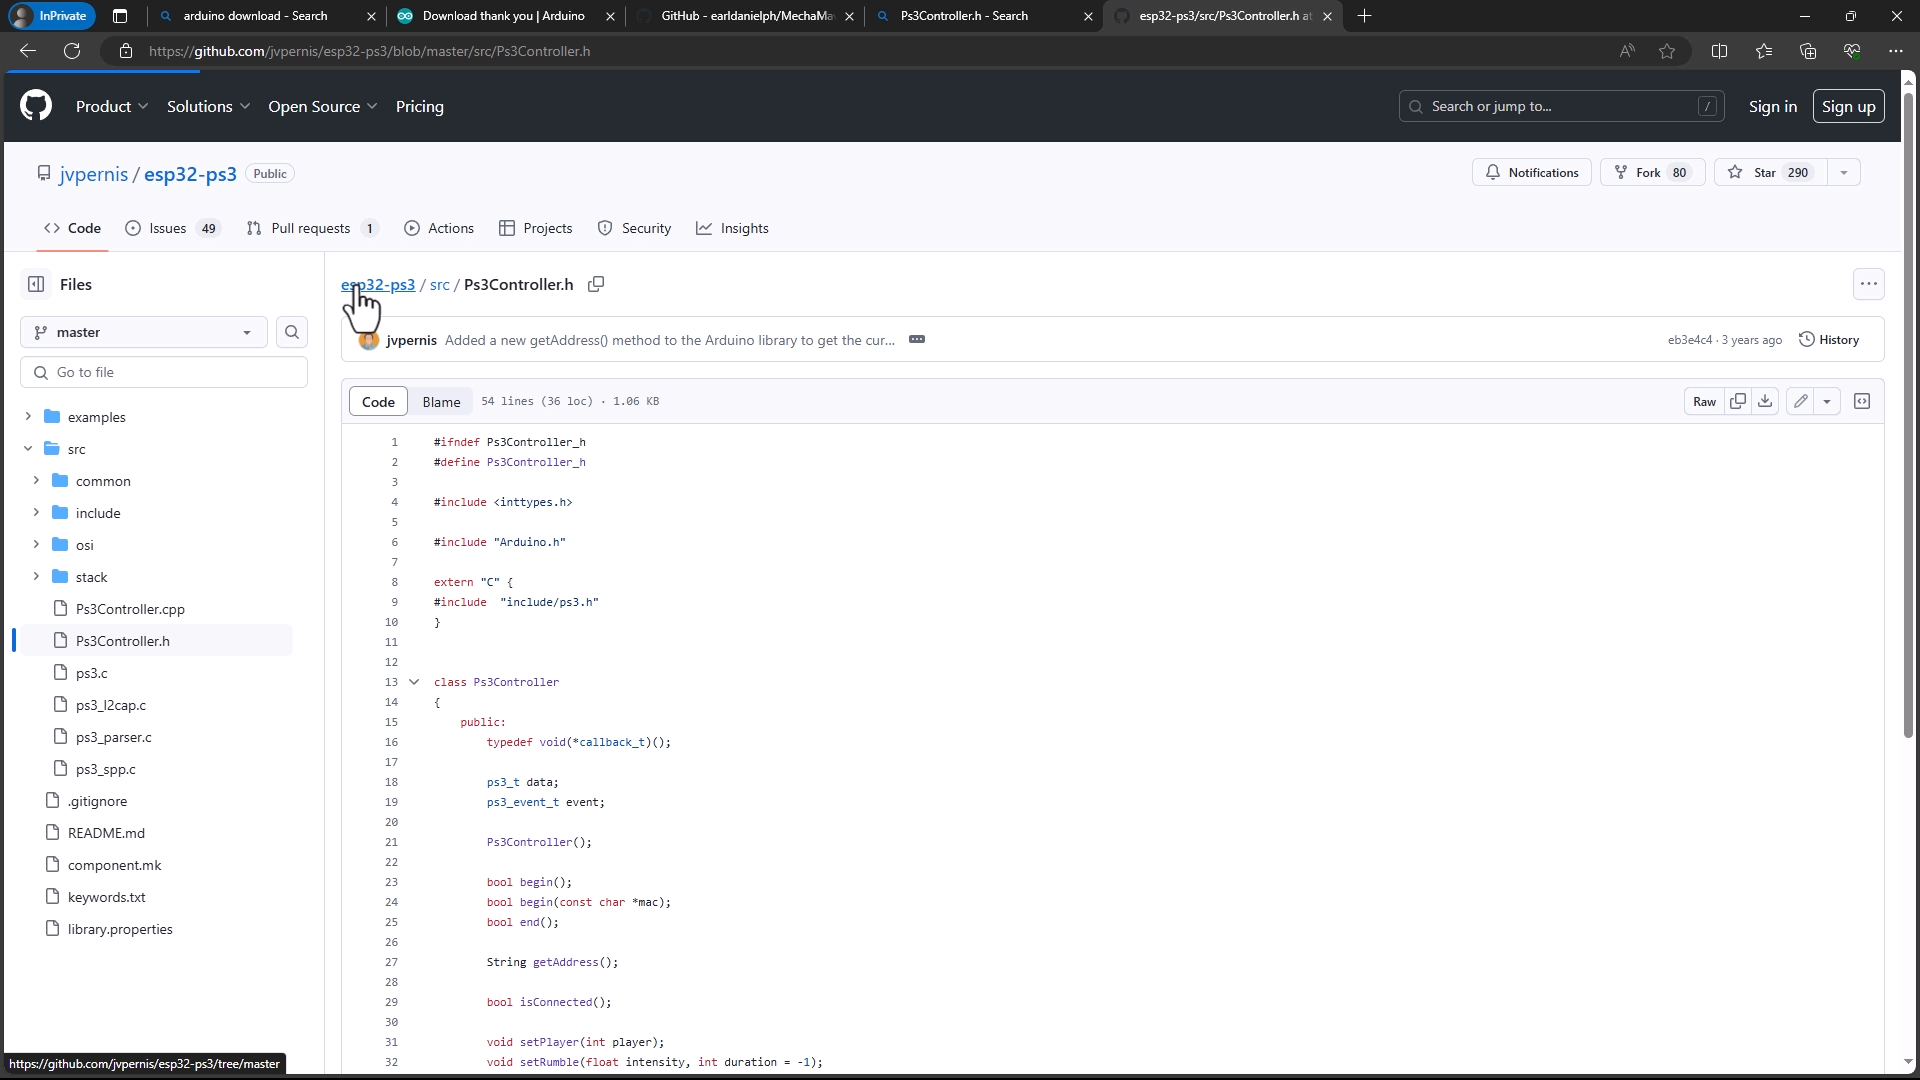Open the master branch dropdown
1920x1080 pixels.
[x=144, y=333]
